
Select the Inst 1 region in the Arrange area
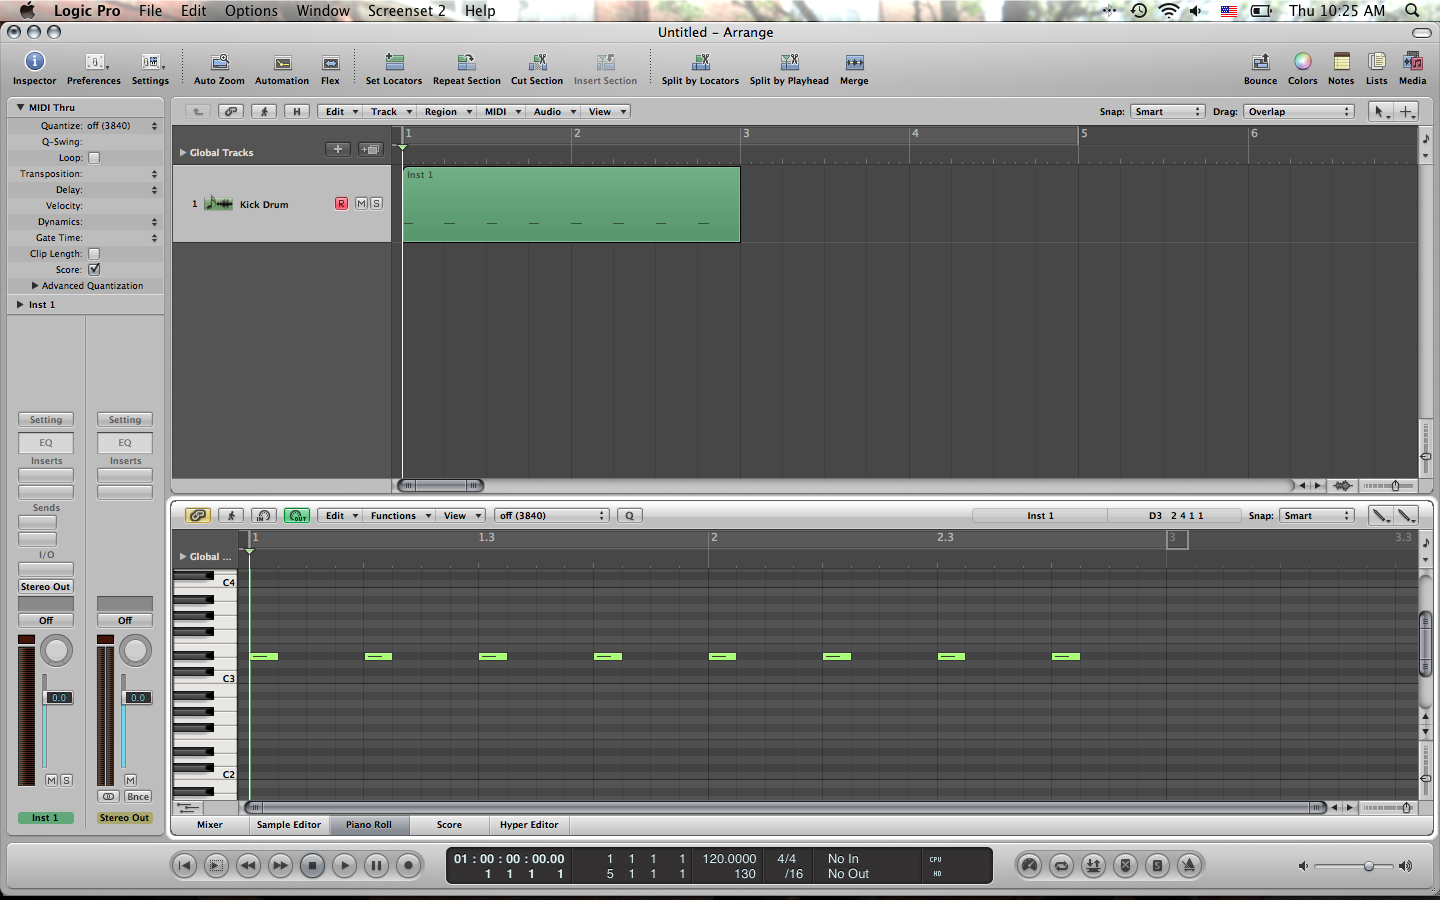pos(571,204)
